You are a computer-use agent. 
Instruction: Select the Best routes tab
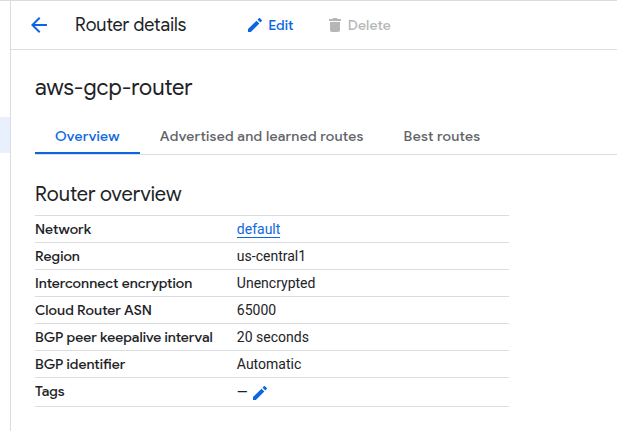click(x=441, y=136)
